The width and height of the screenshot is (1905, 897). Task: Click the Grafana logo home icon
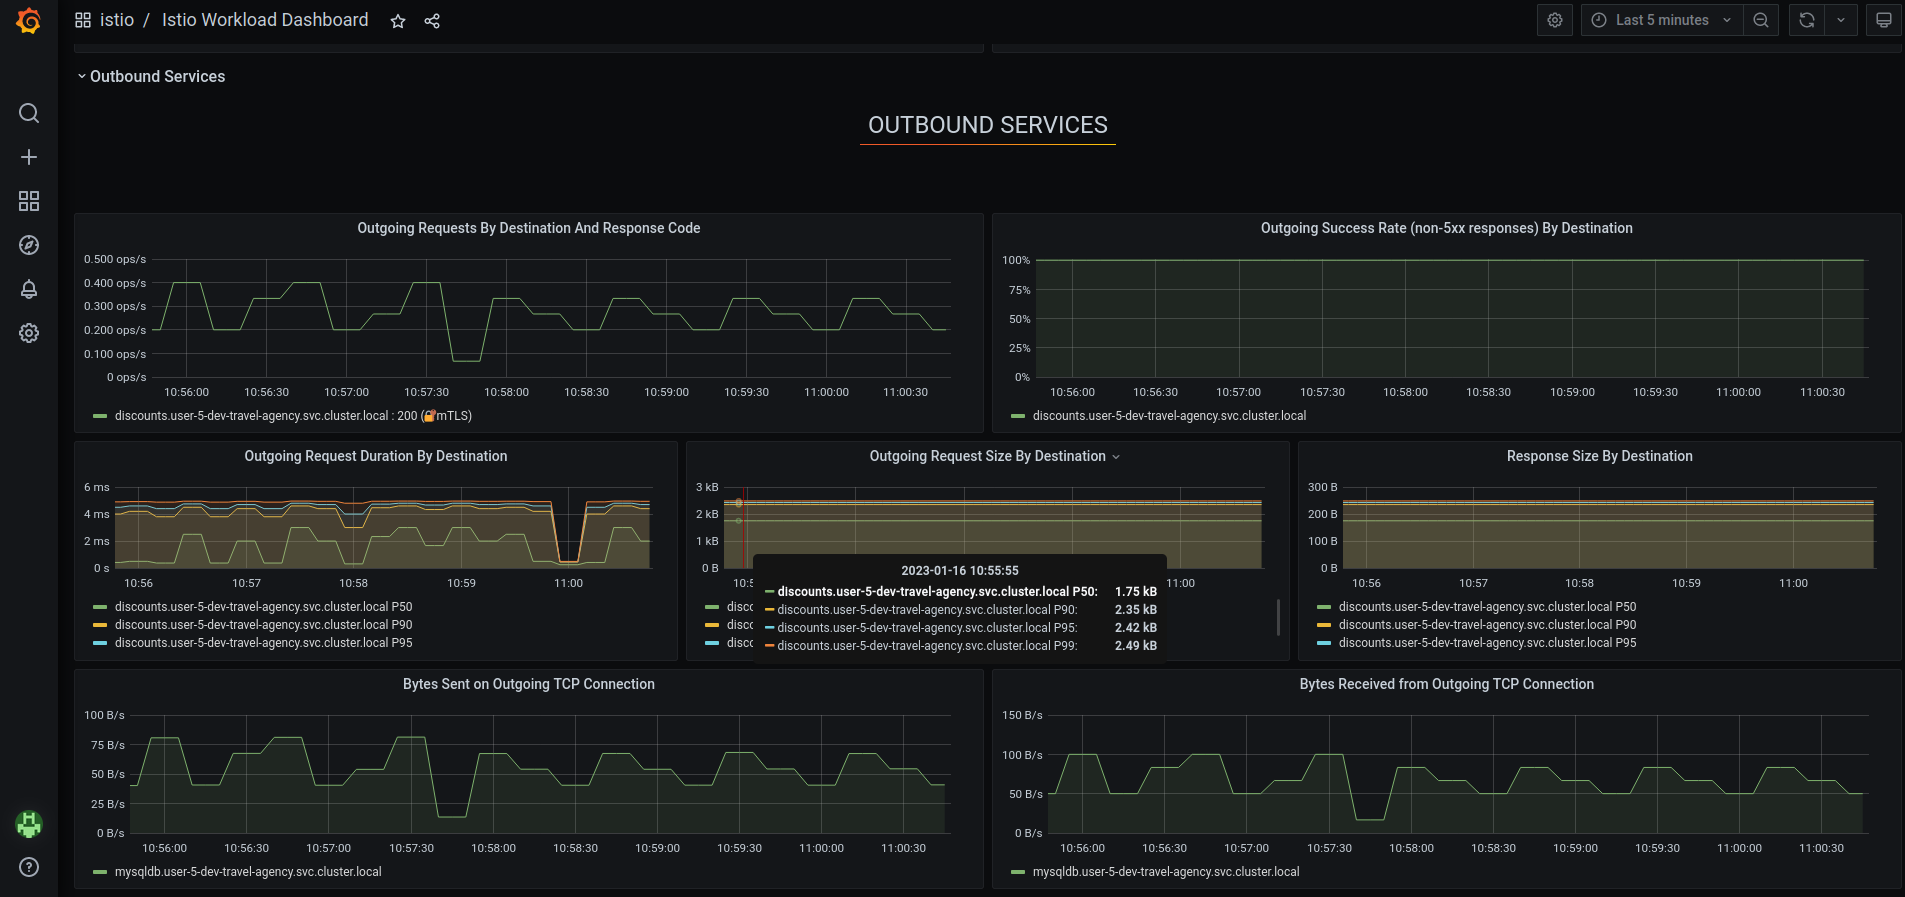click(x=28, y=21)
